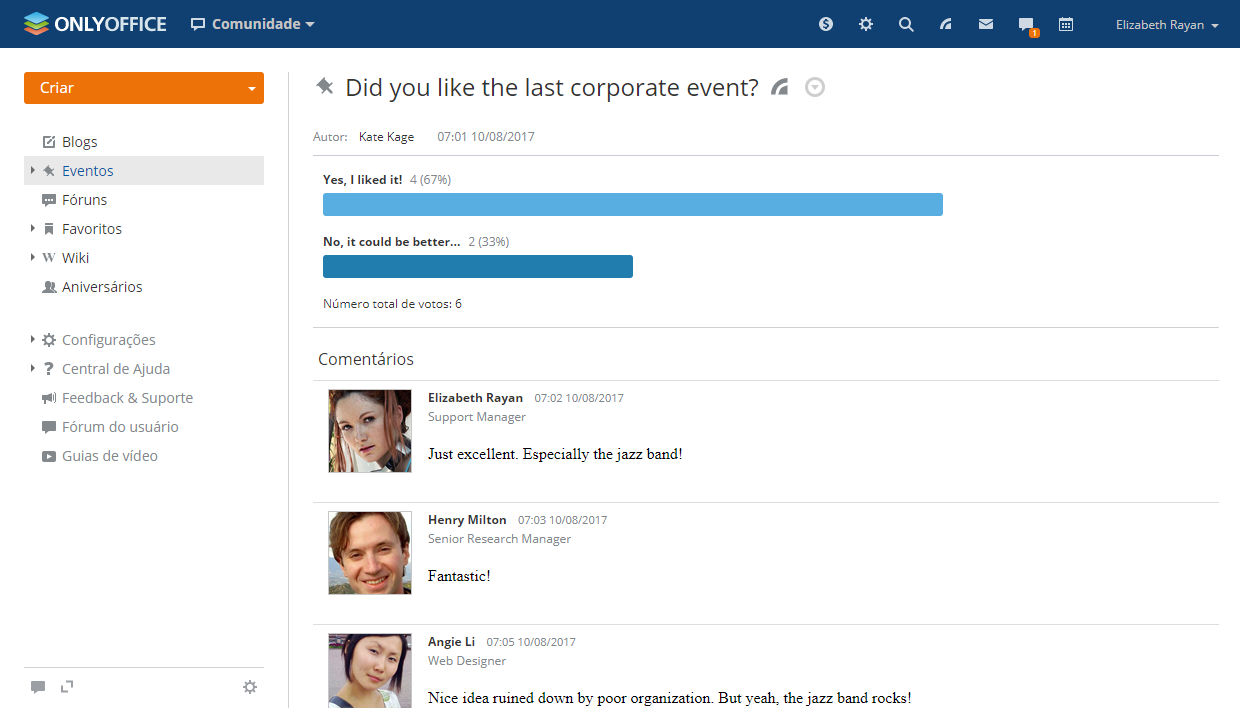Click subscribe feed icon beside poll title
Viewport: 1240px width, 708px height.
coord(780,88)
